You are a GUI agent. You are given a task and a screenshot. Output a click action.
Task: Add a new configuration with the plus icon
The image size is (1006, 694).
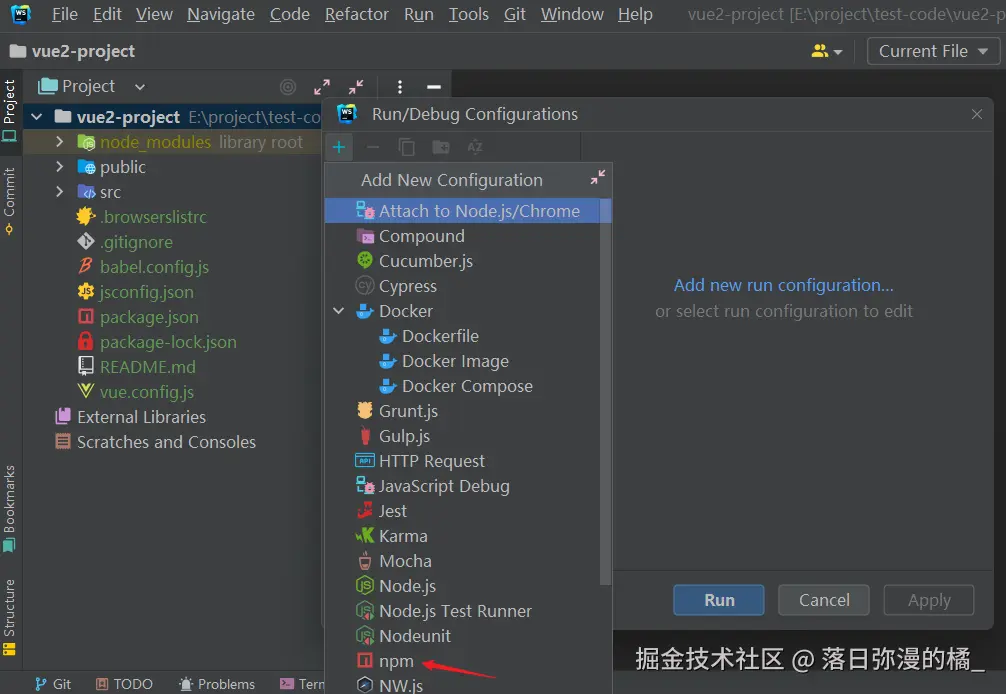tap(339, 147)
